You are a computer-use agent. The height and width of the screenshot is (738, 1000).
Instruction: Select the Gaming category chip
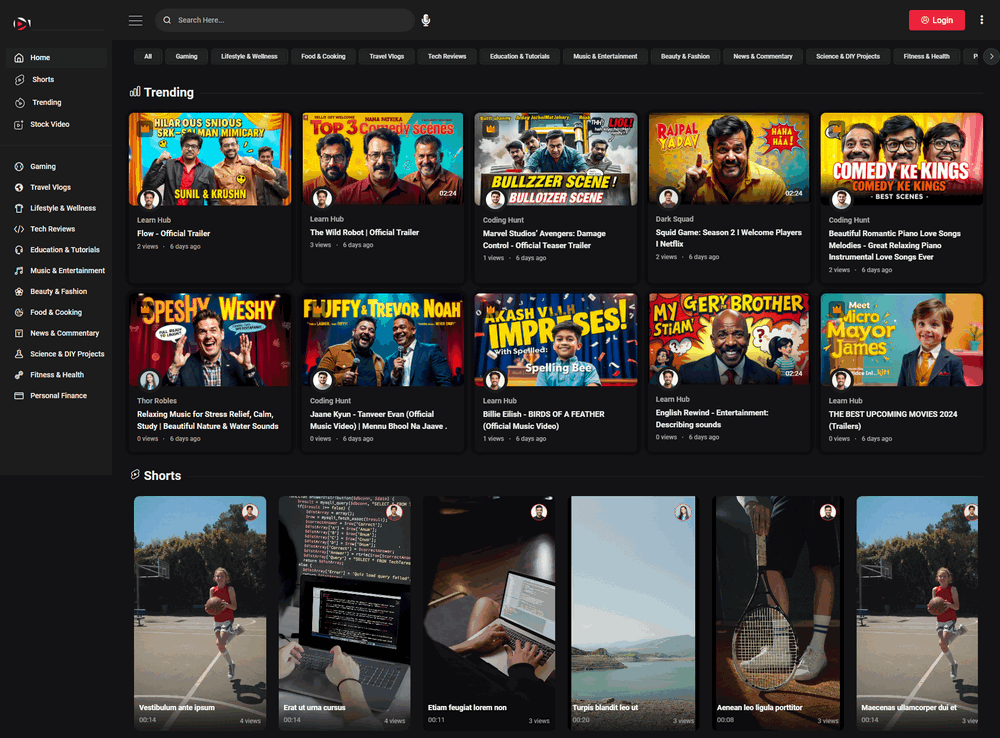[x=186, y=57]
